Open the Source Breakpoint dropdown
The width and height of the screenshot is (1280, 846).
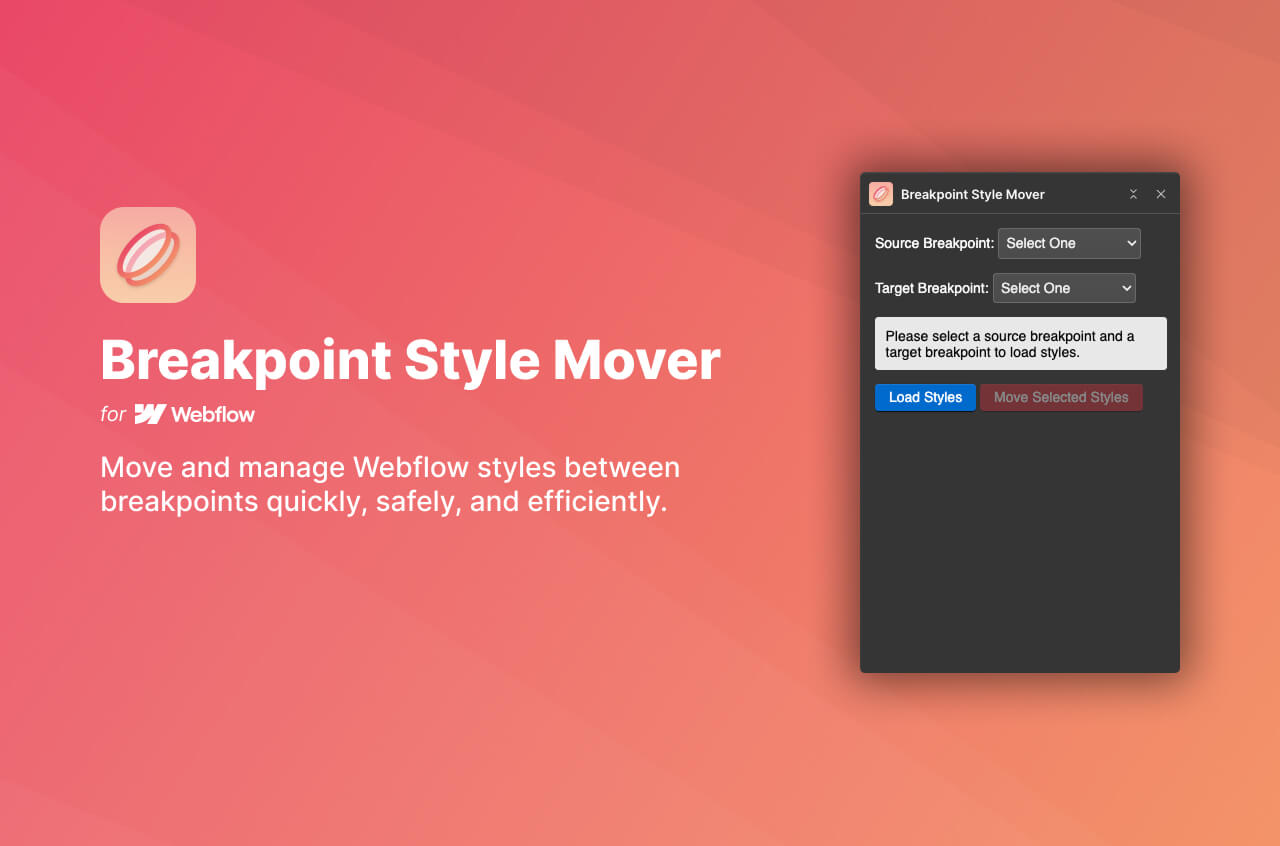1069,243
